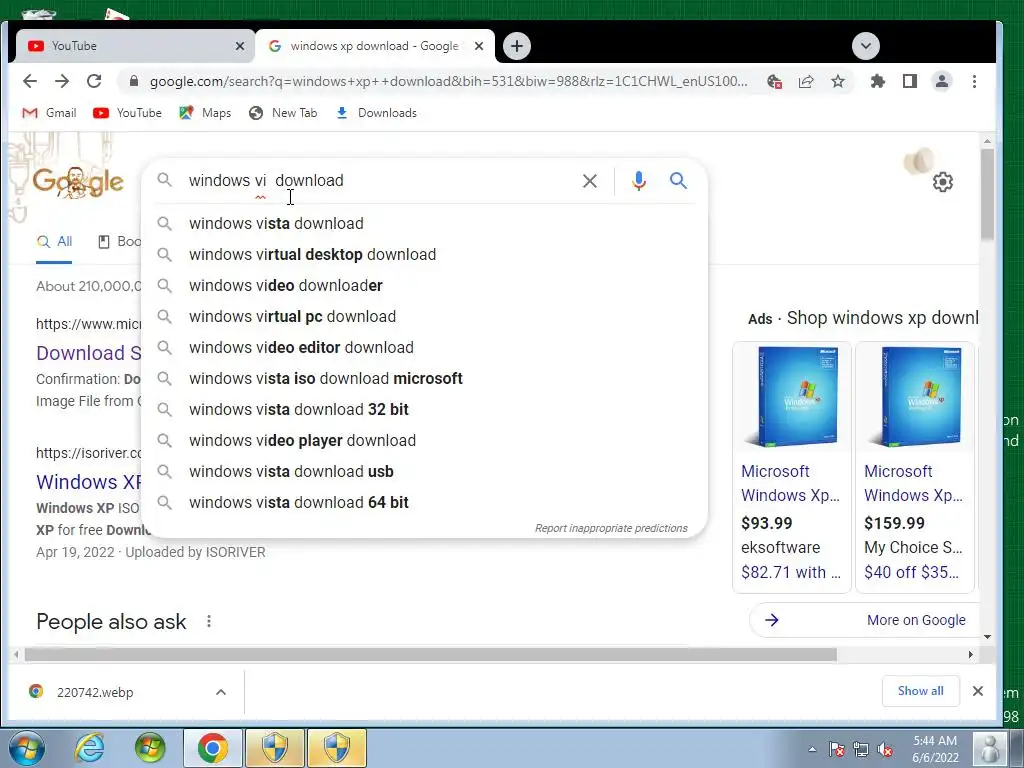The width and height of the screenshot is (1024, 768).
Task: Choose suggestion windows vista download 32 bit
Action: pyautogui.click(x=424, y=409)
